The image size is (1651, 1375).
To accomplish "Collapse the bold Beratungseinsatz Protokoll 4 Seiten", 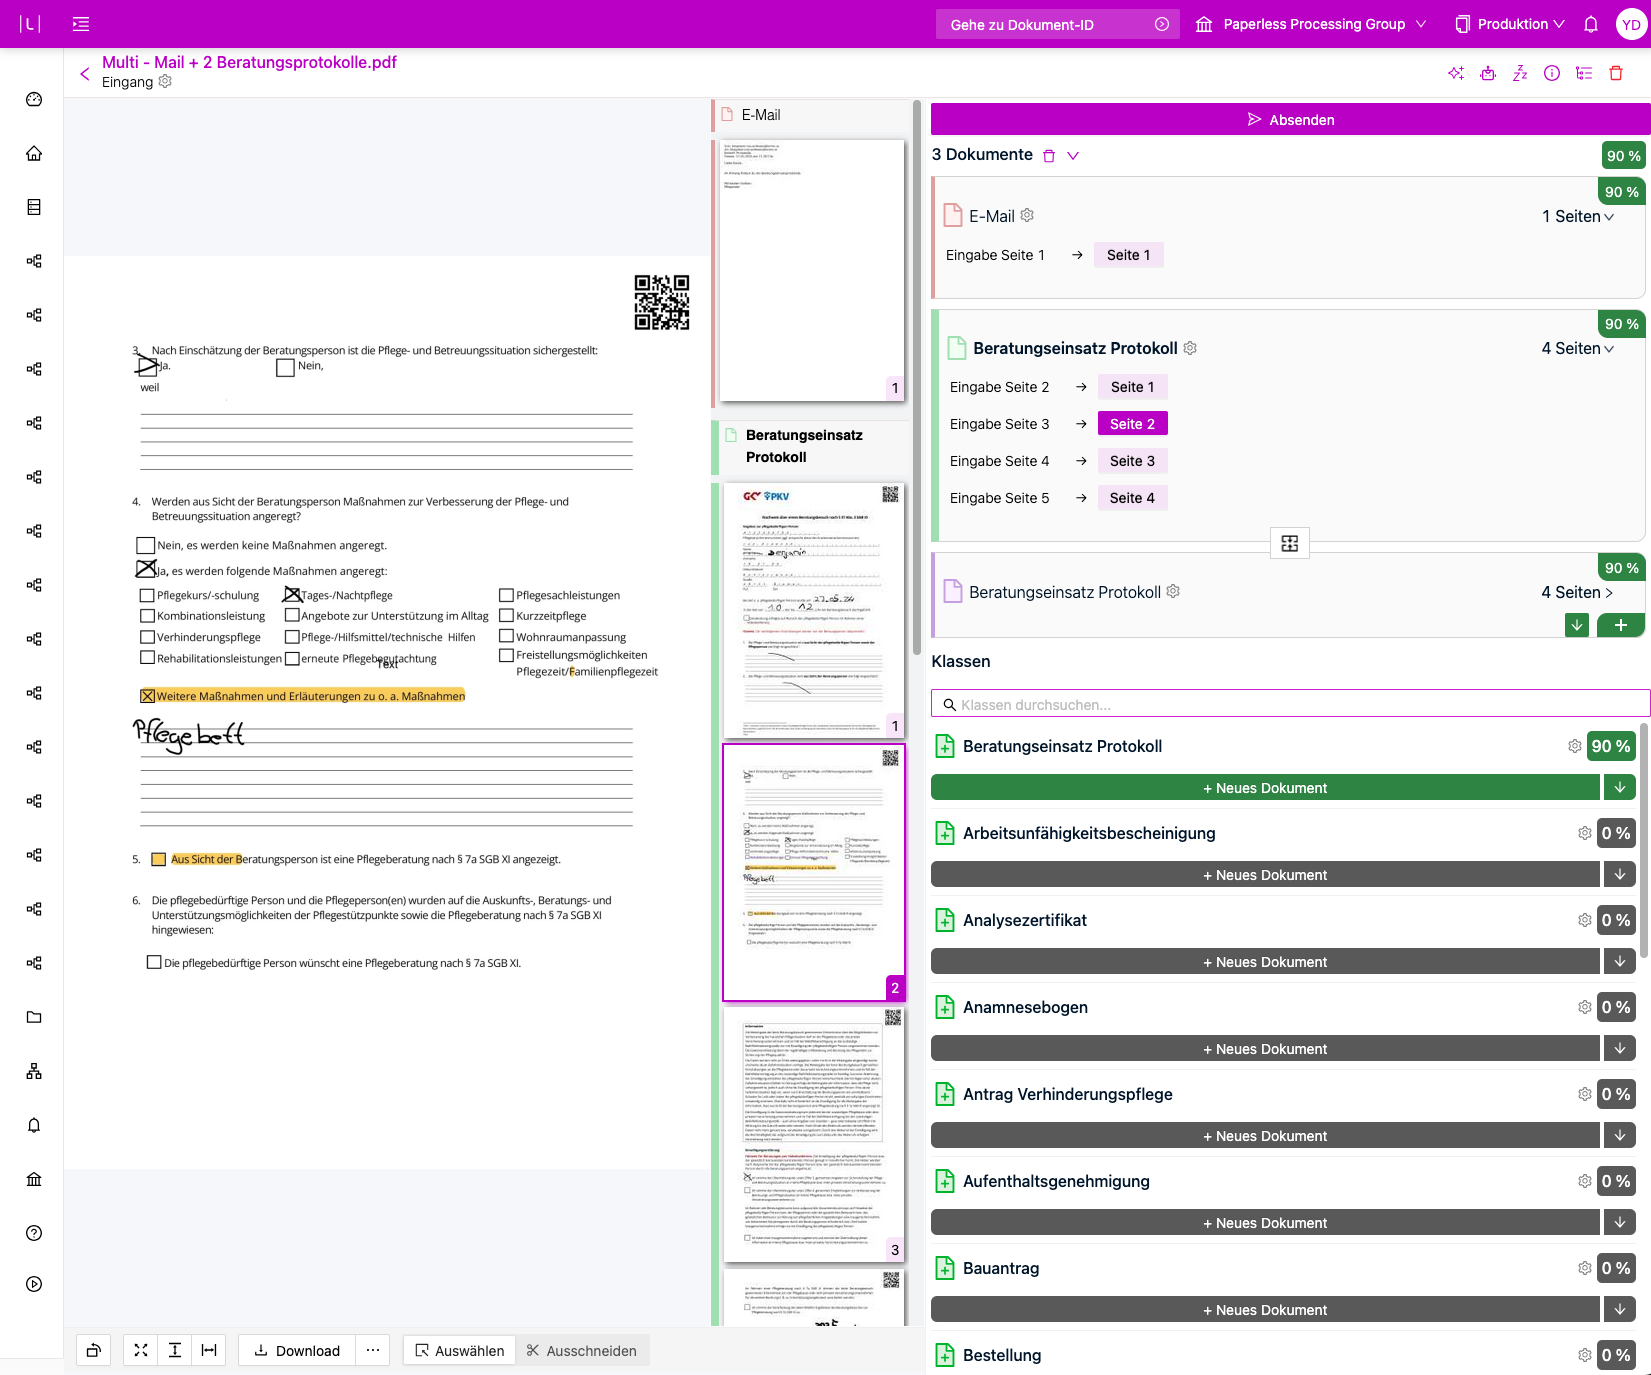I will click(1578, 348).
